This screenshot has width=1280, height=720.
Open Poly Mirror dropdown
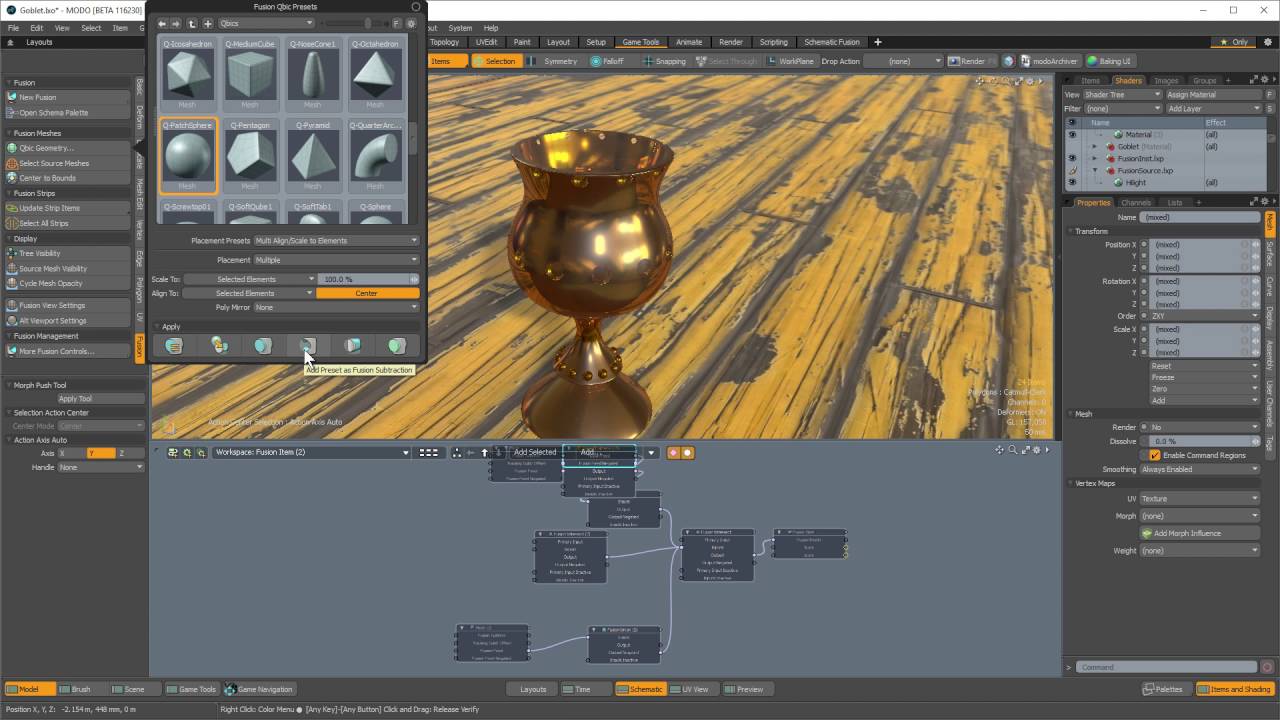(x=336, y=307)
